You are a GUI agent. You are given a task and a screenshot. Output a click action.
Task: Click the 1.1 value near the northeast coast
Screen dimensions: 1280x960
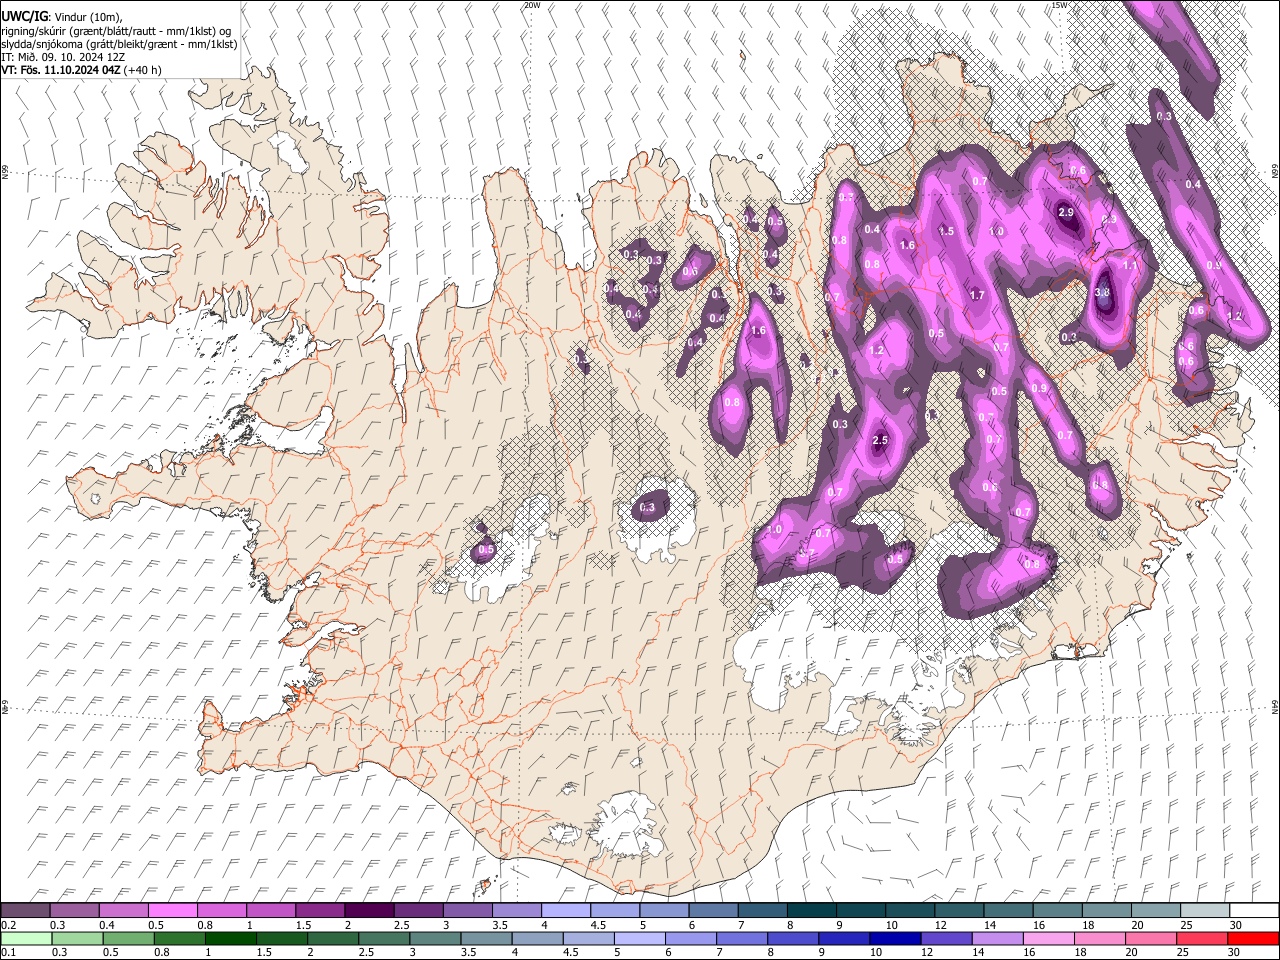(x=1130, y=266)
